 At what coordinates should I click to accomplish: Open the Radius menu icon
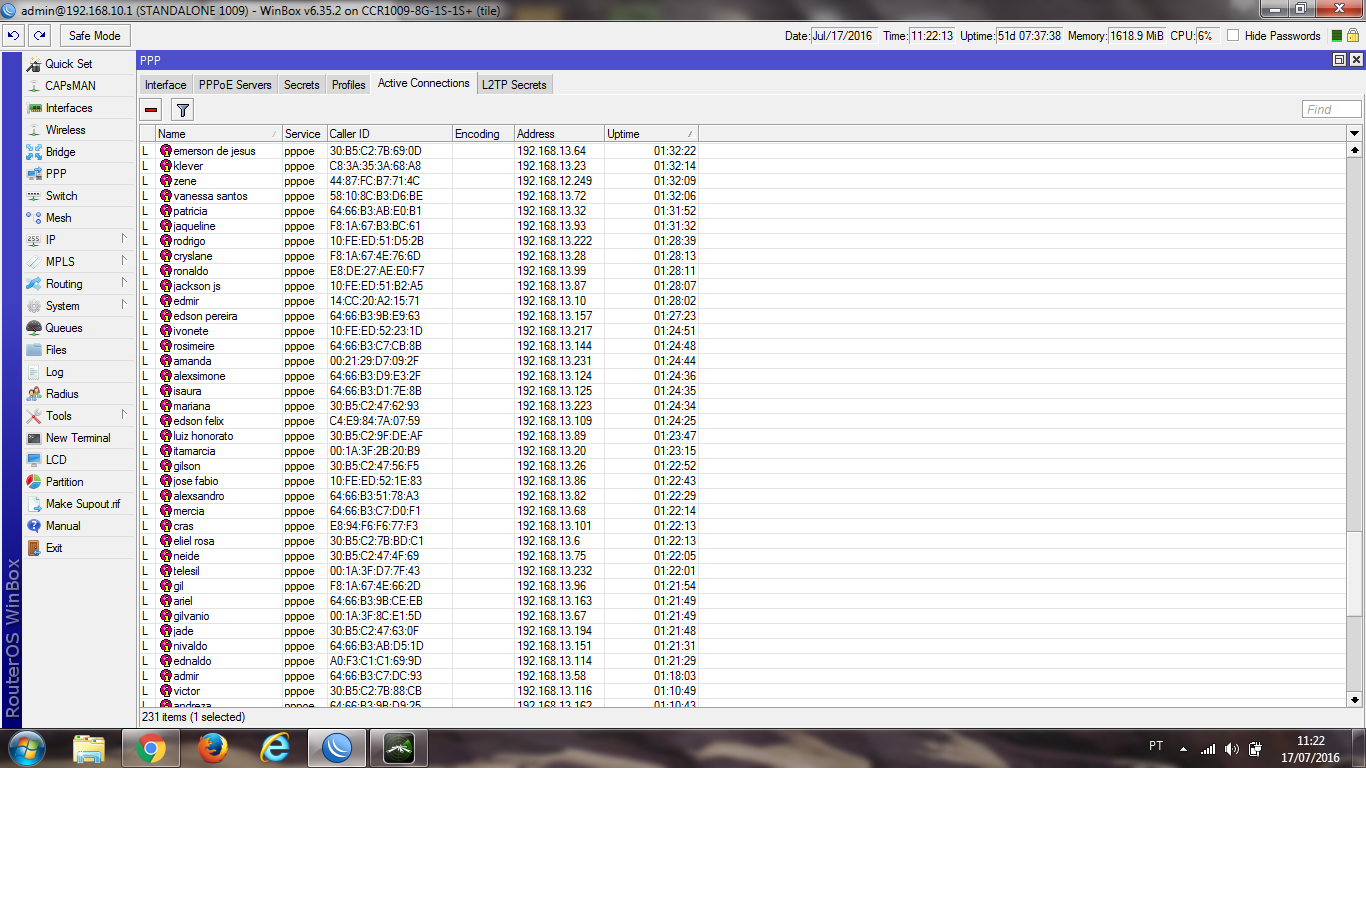coord(34,394)
